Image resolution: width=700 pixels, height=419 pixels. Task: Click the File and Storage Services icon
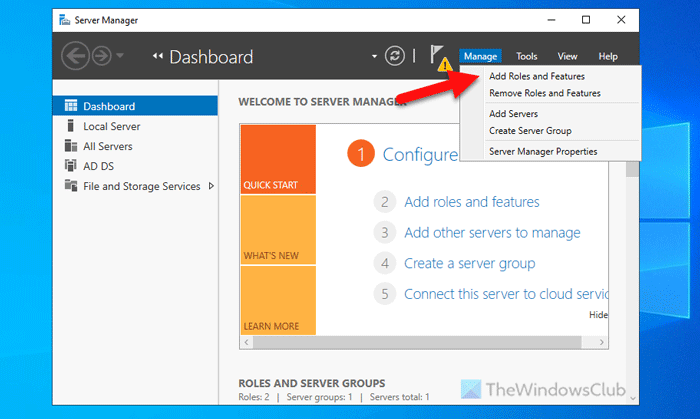pyautogui.click(x=71, y=186)
